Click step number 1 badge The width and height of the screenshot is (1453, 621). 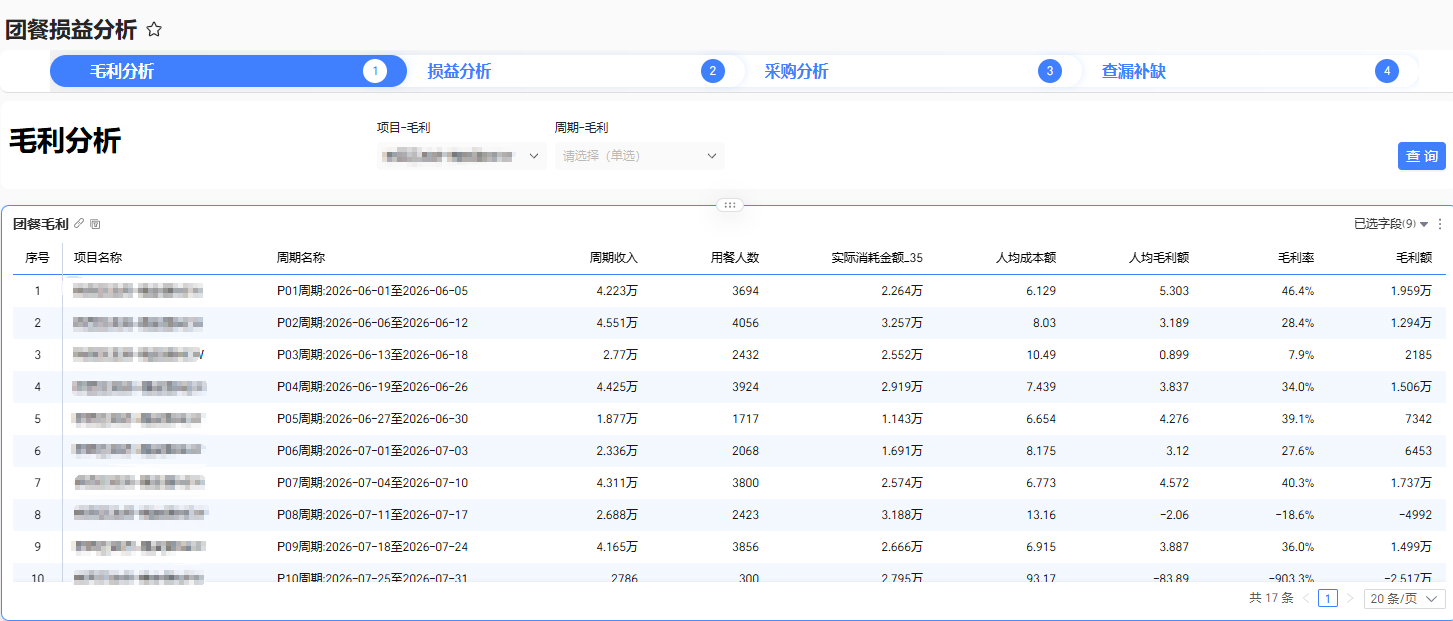(375, 71)
